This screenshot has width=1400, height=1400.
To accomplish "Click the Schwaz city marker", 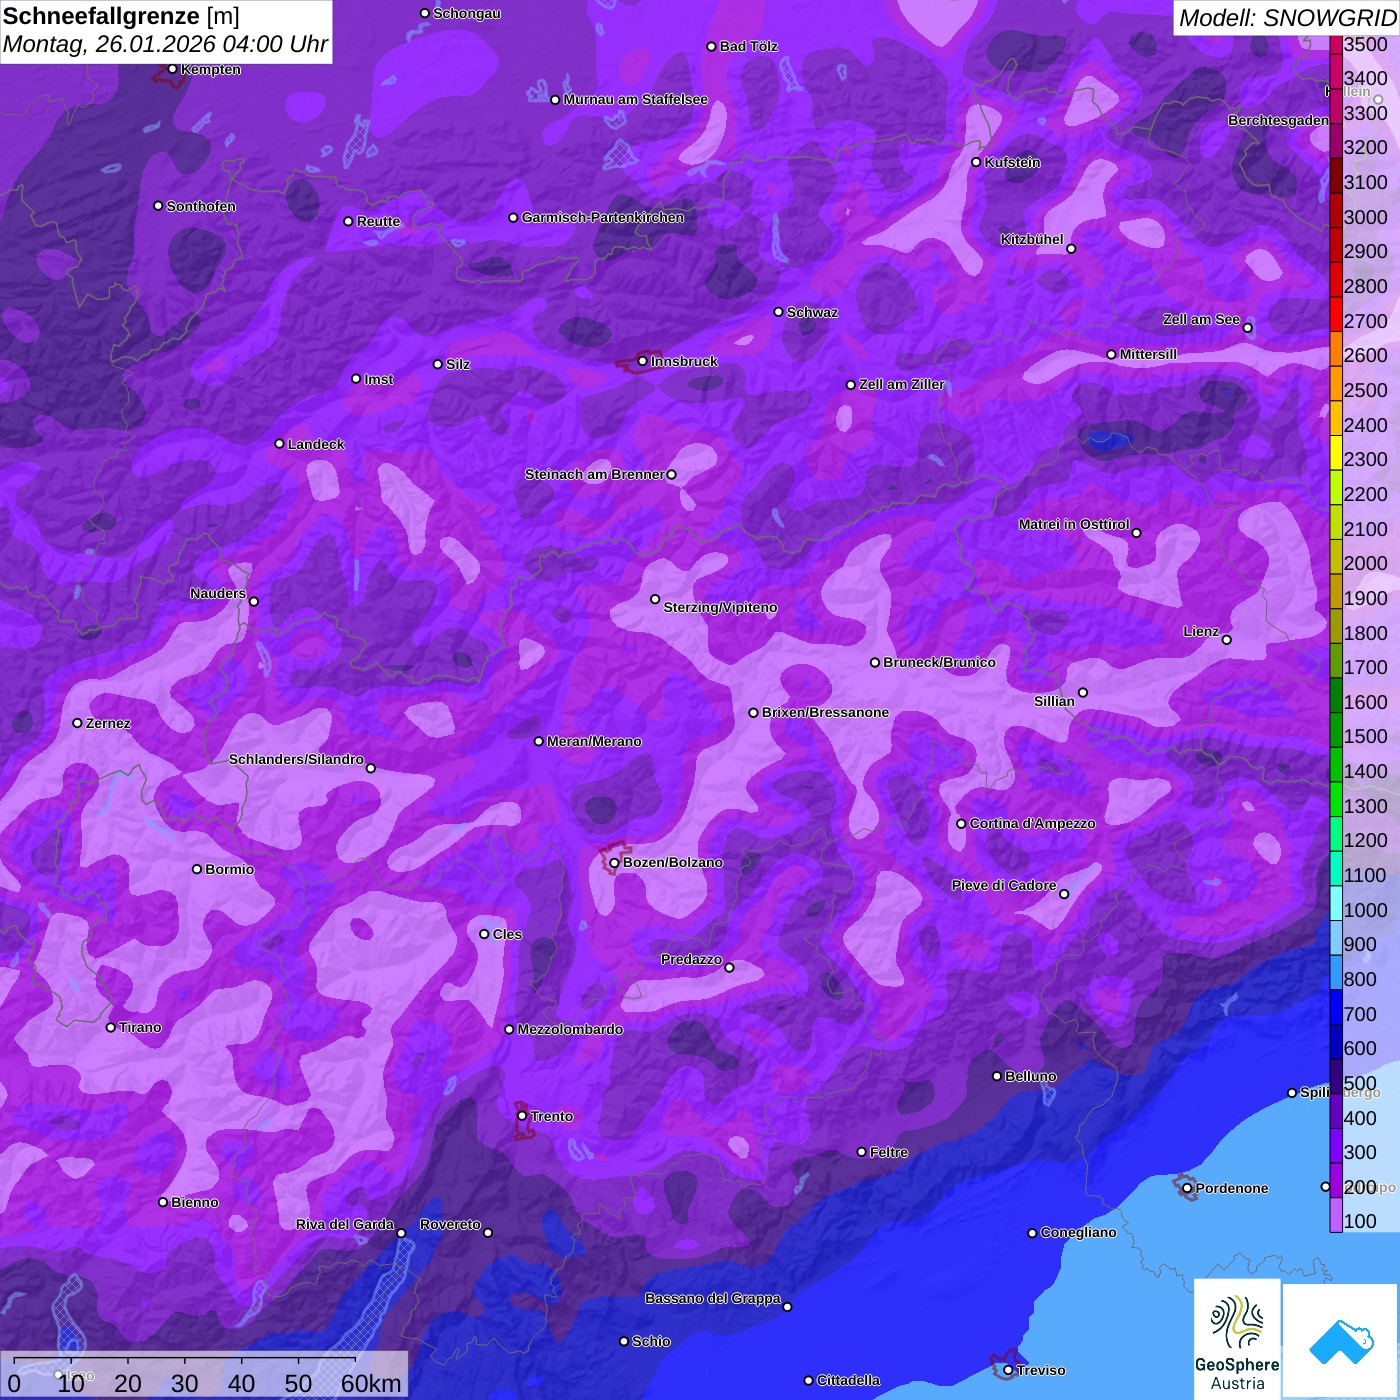I will click(x=778, y=312).
